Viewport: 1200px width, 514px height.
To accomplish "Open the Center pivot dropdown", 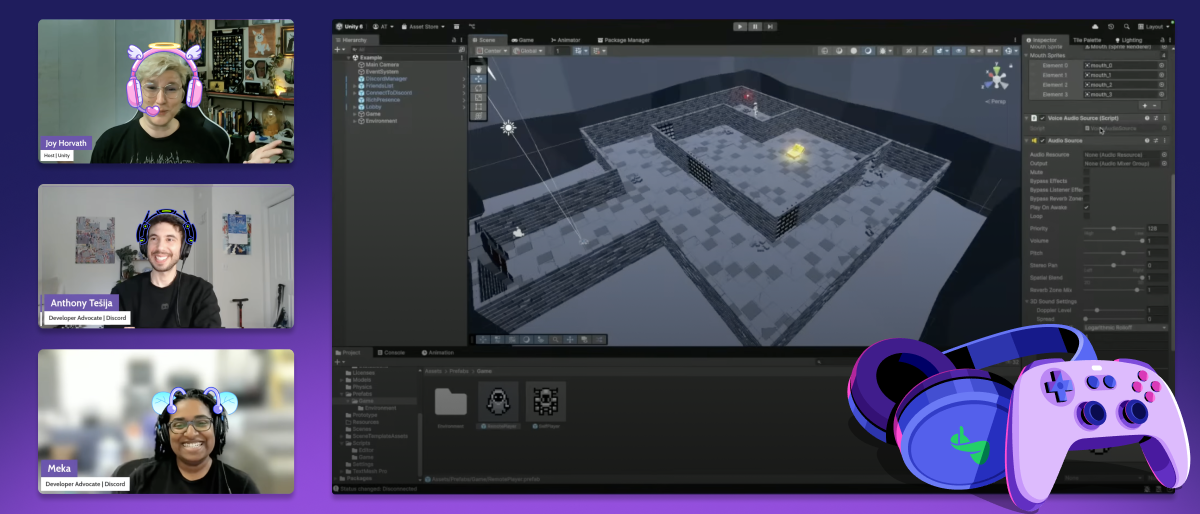I will (492, 51).
